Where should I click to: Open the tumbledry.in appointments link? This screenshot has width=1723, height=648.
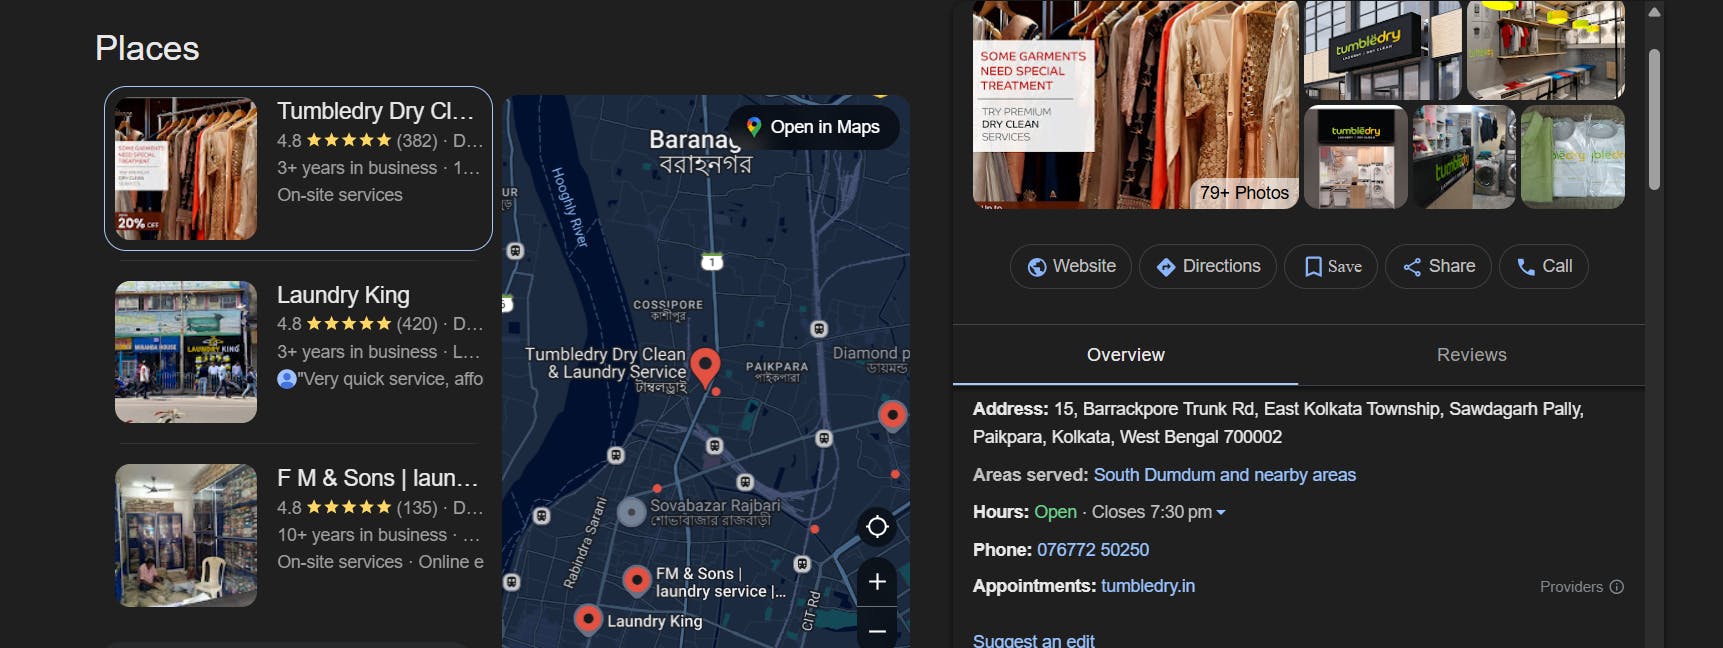[x=1148, y=586]
